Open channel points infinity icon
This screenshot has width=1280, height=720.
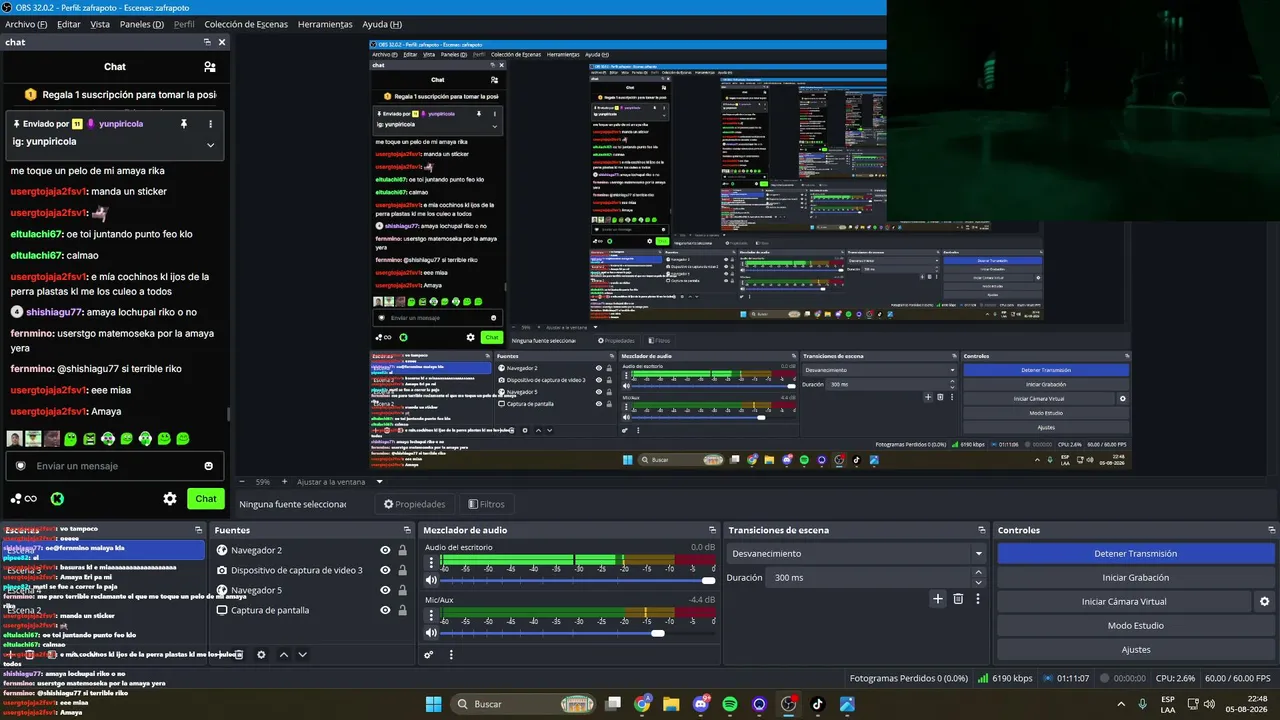click(x=24, y=498)
